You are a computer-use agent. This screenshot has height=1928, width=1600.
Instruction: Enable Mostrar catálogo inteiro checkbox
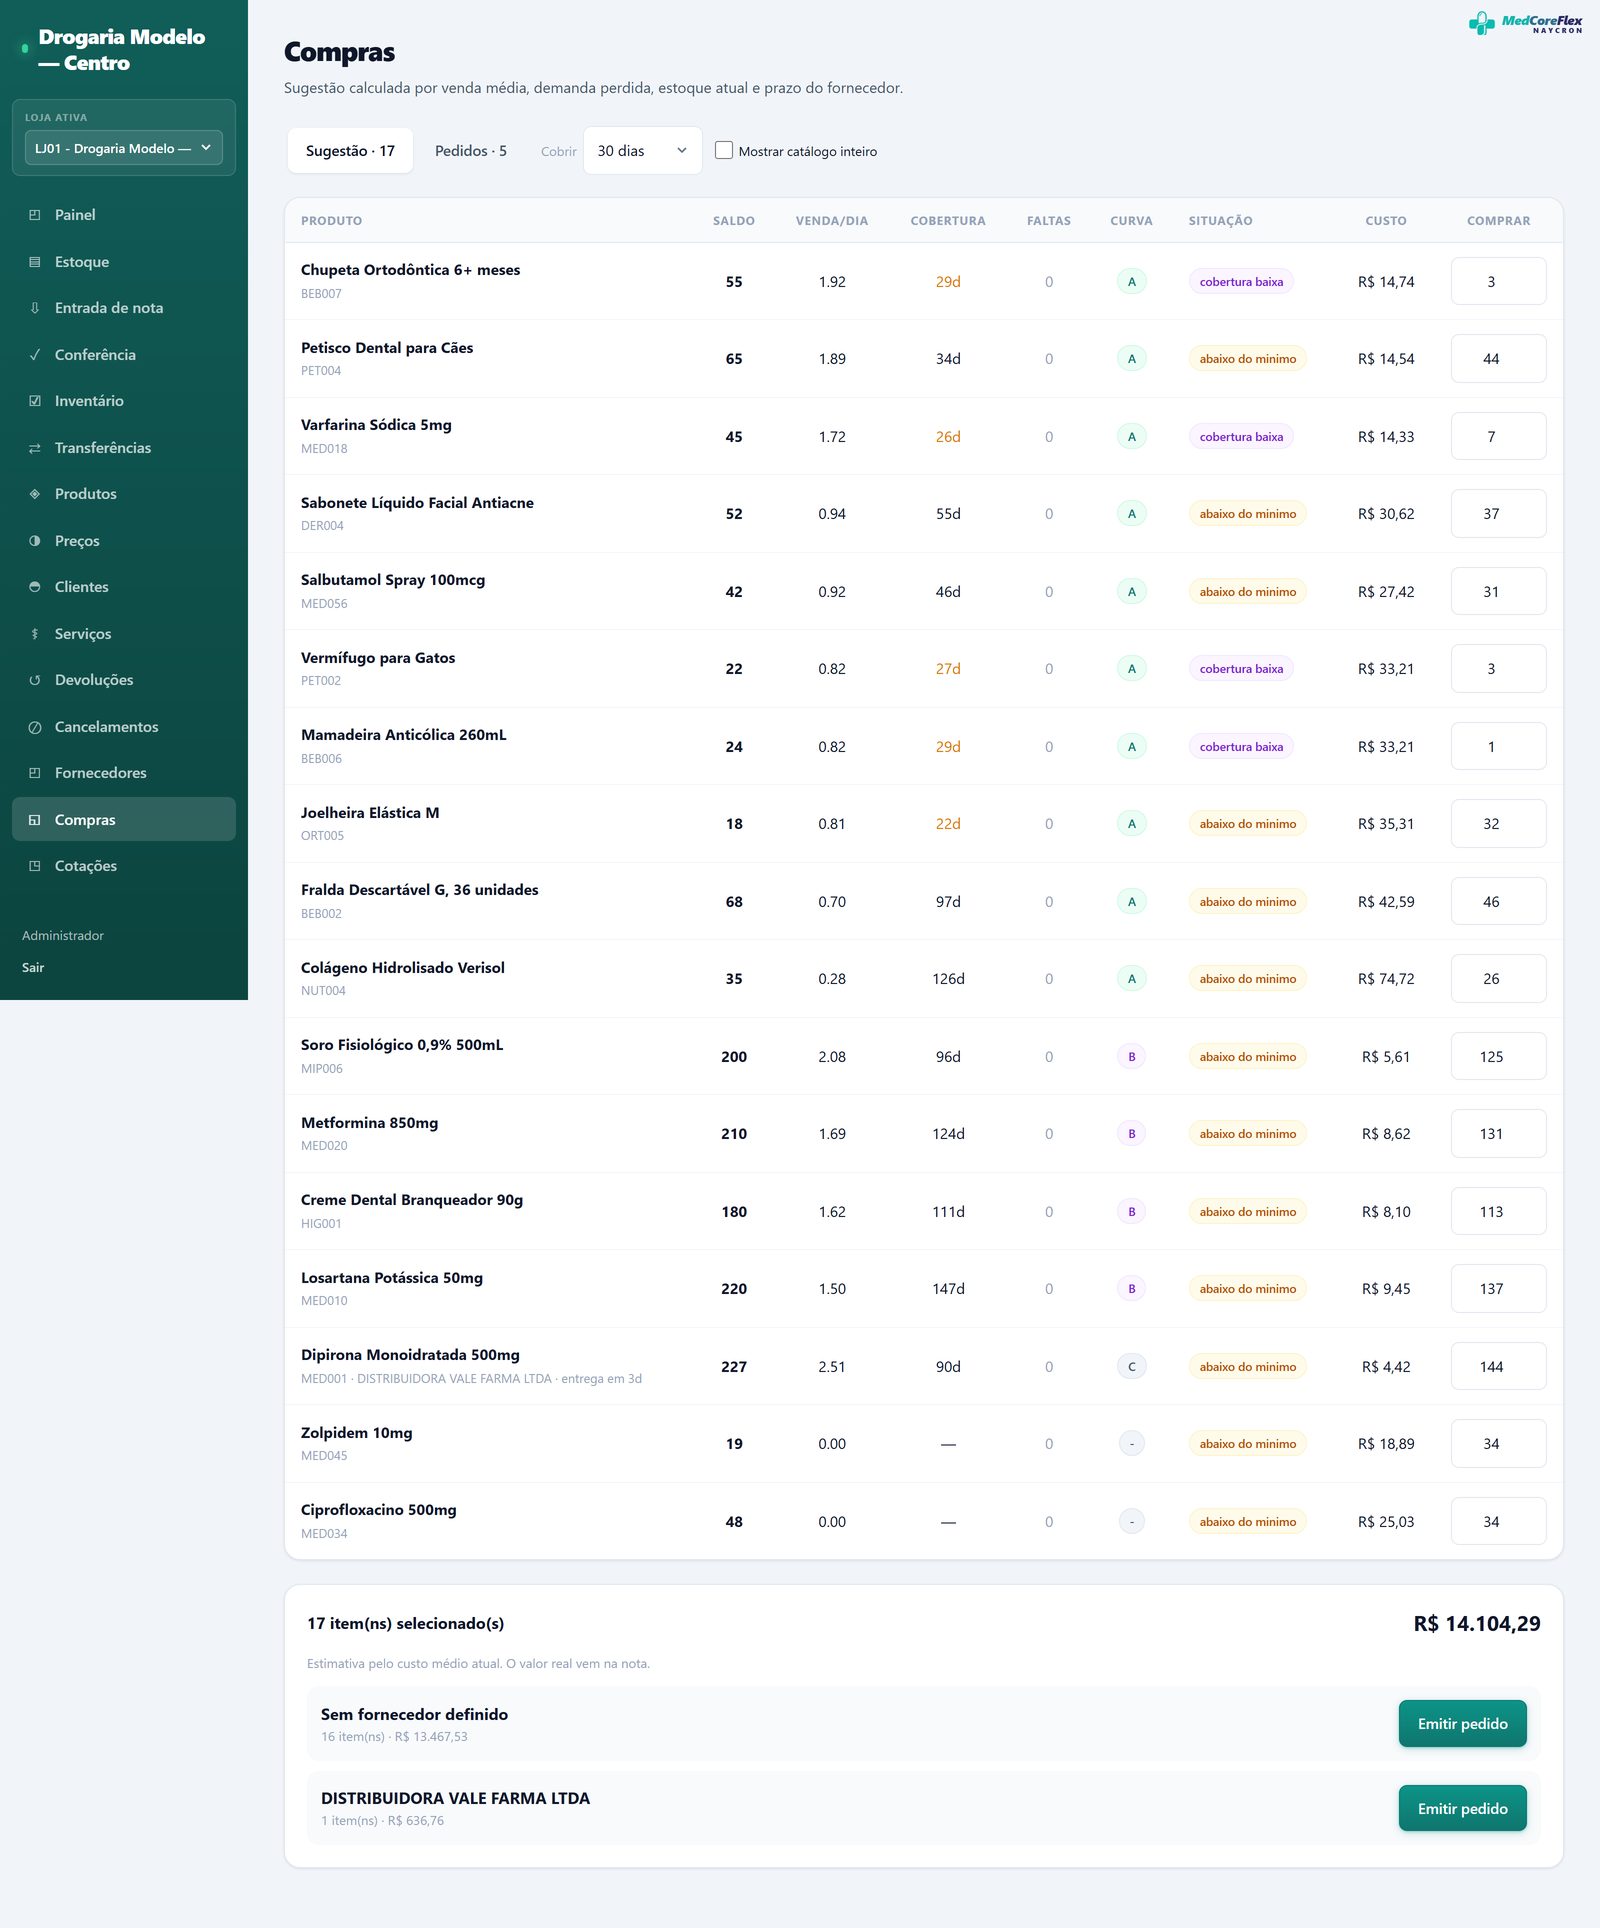[724, 150]
